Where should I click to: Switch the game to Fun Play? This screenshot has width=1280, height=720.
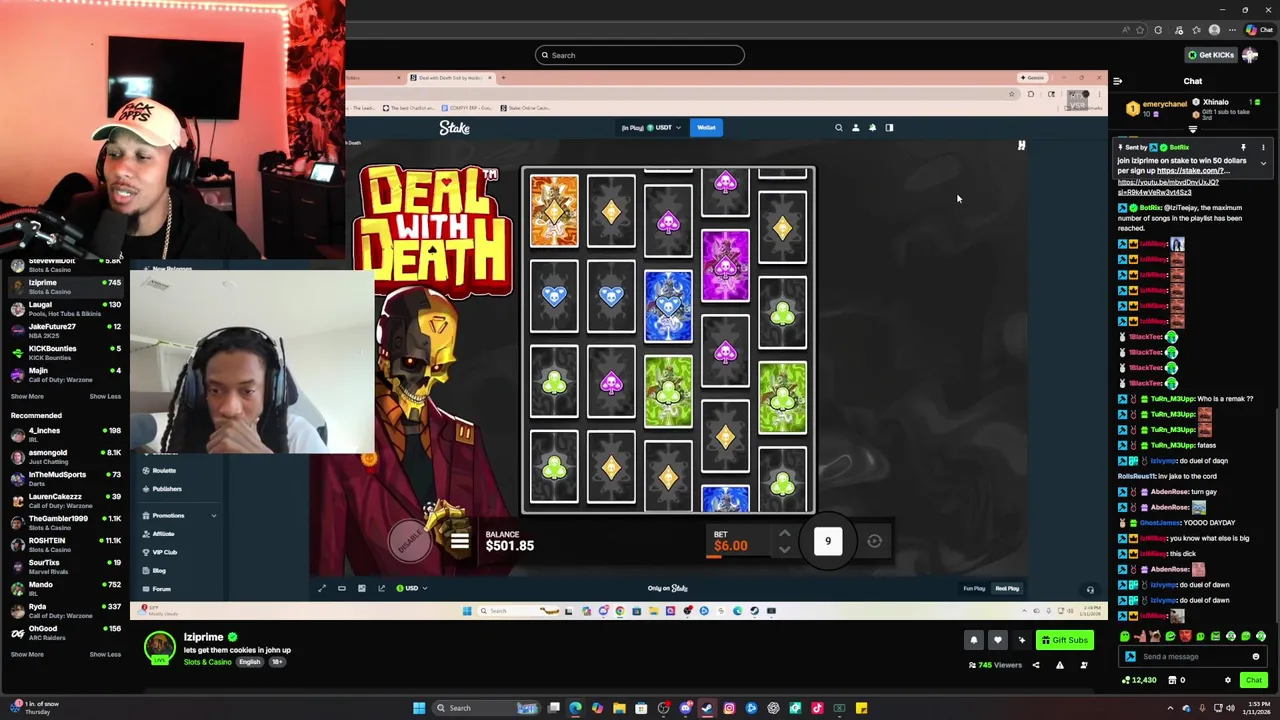point(973,588)
